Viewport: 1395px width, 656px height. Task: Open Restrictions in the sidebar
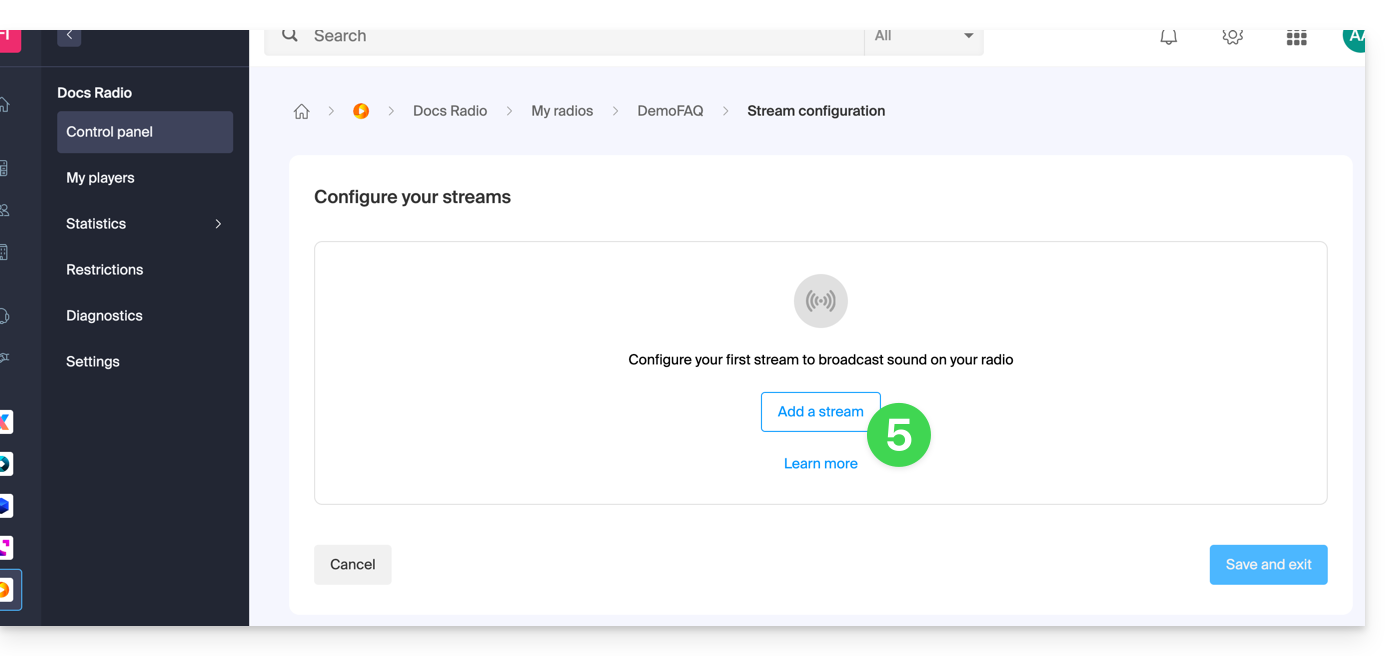pos(105,270)
